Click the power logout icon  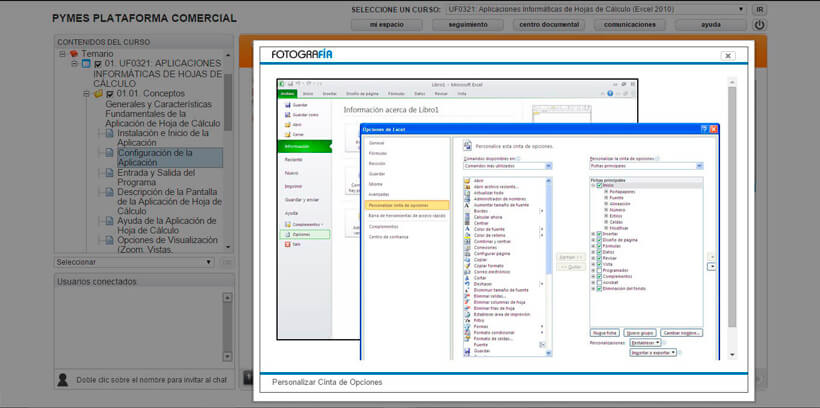759,25
